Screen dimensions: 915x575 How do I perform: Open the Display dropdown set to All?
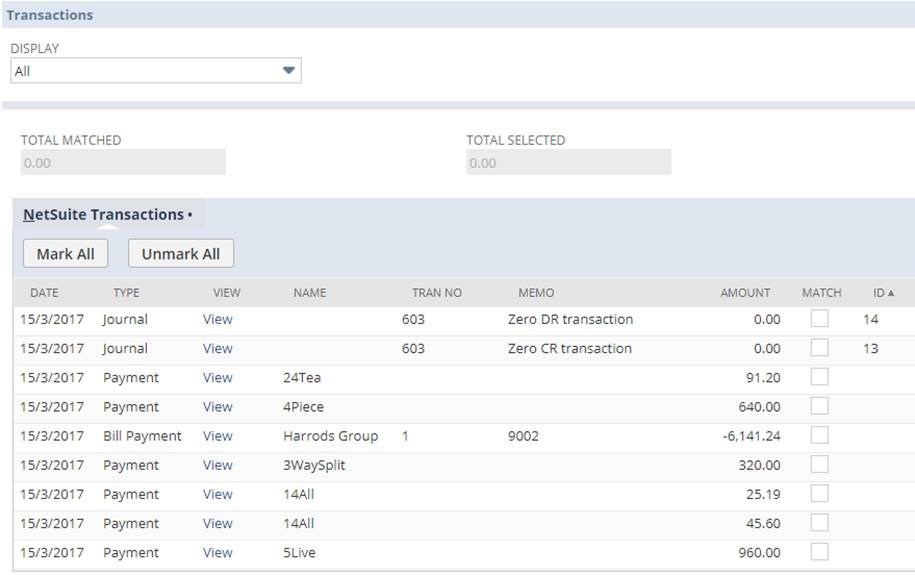[x=156, y=71]
